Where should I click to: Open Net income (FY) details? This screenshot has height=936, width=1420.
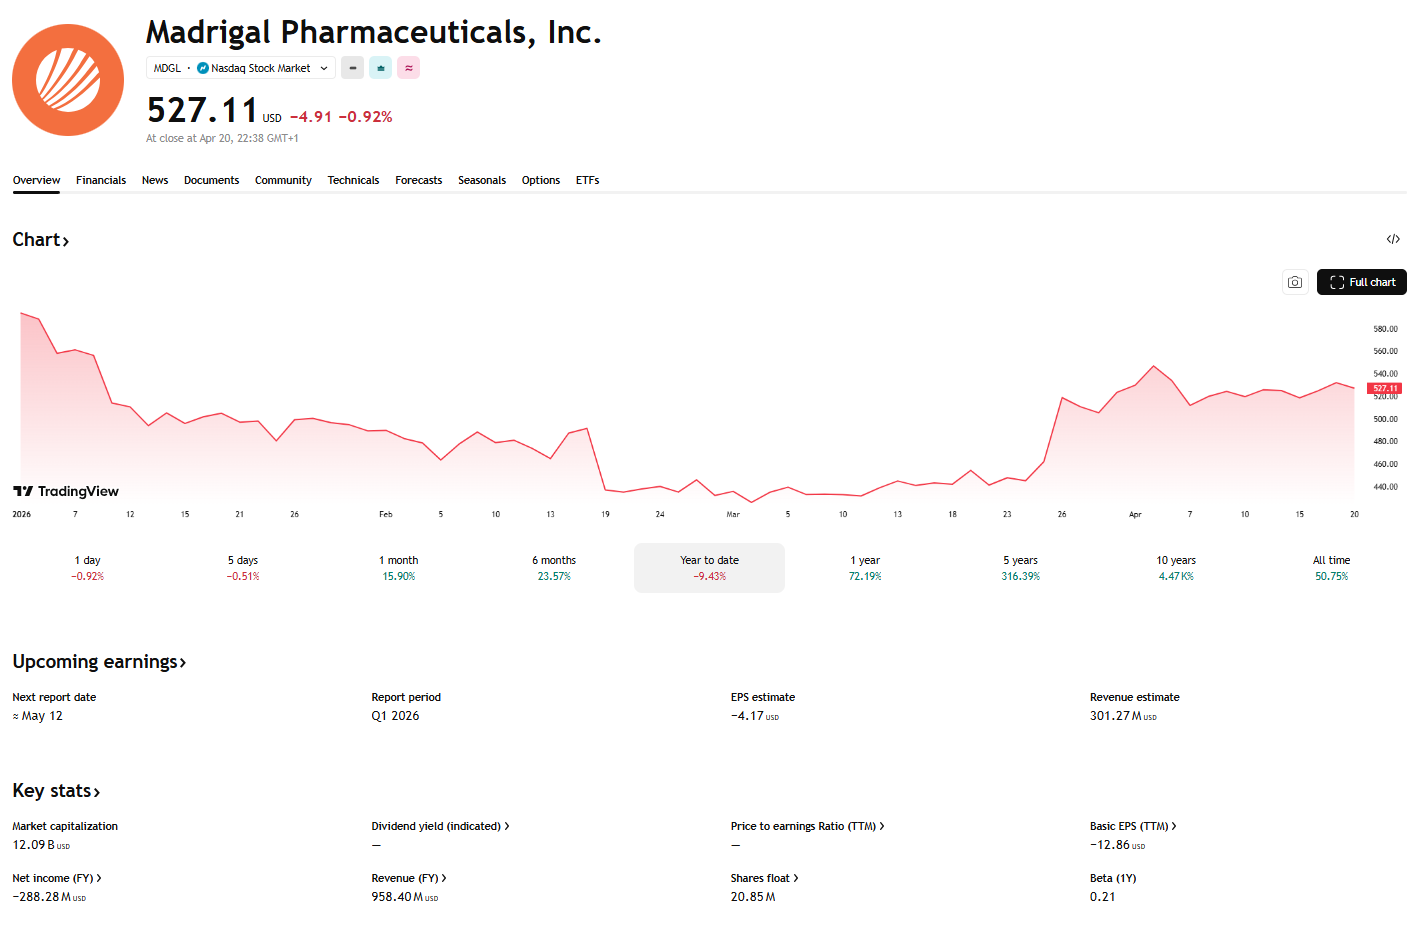[x=57, y=878]
